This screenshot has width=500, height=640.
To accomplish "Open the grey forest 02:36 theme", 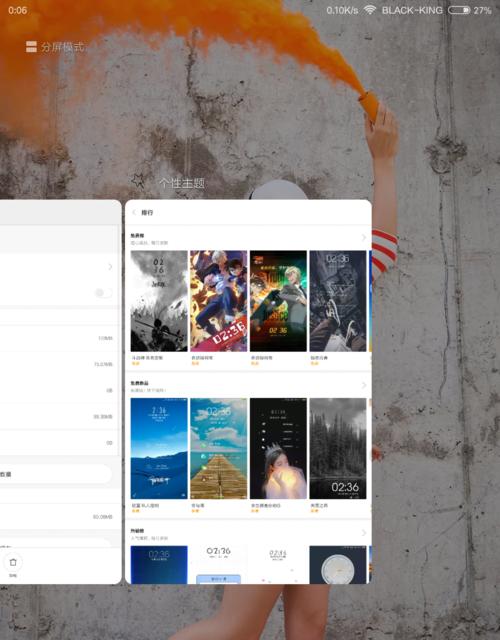I will (x=338, y=449).
